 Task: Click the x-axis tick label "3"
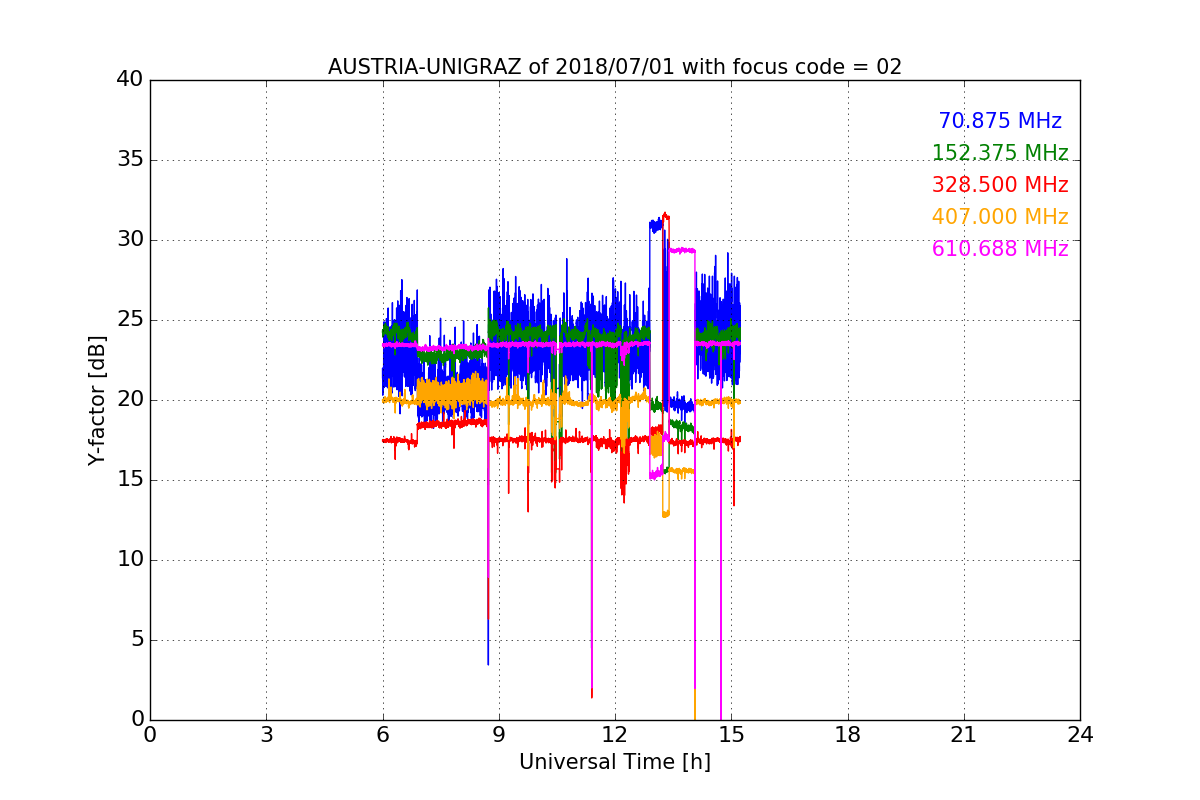[266, 734]
